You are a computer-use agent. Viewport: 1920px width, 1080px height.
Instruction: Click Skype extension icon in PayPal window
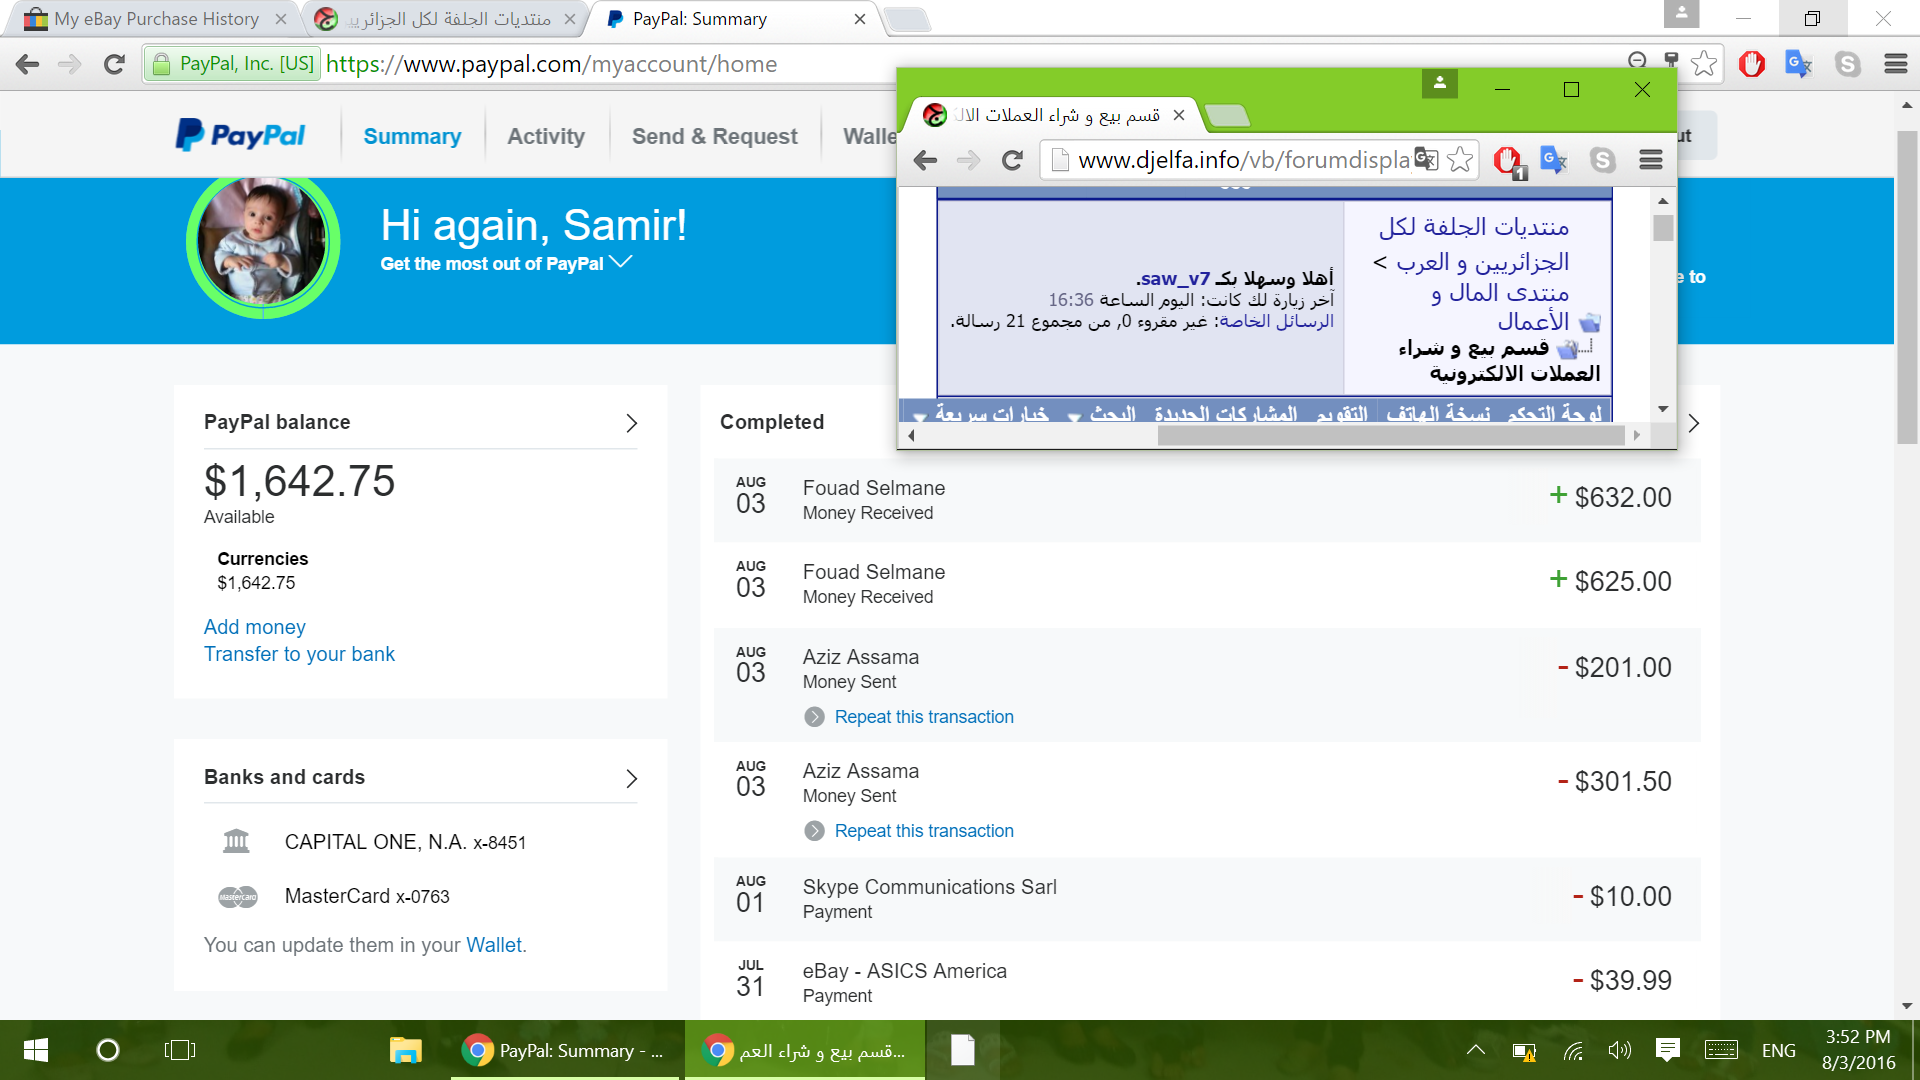coord(1848,64)
